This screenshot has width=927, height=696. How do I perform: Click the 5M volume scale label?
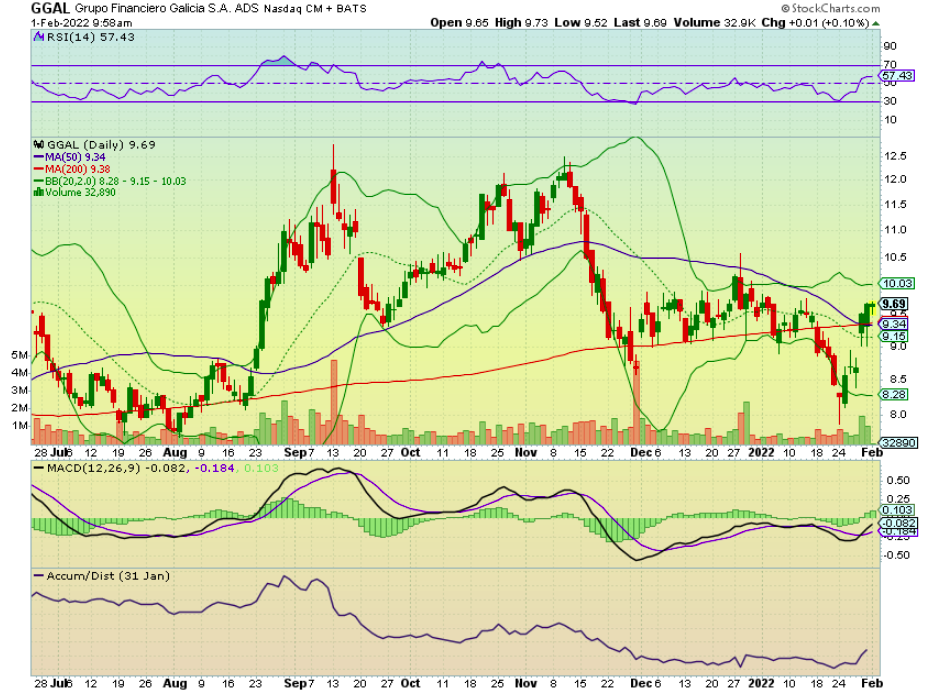click(x=20, y=354)
